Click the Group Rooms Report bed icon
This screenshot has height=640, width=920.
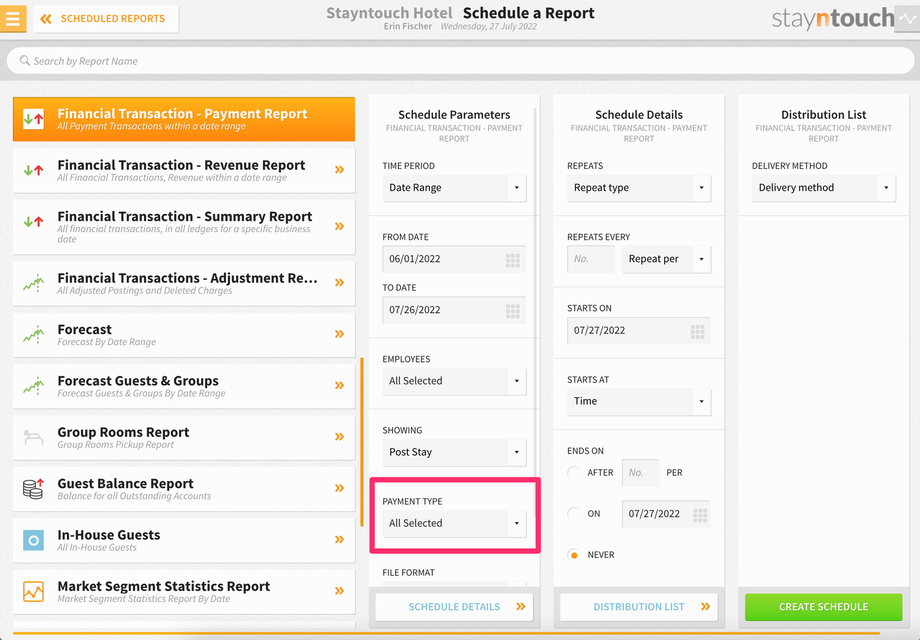33,437
